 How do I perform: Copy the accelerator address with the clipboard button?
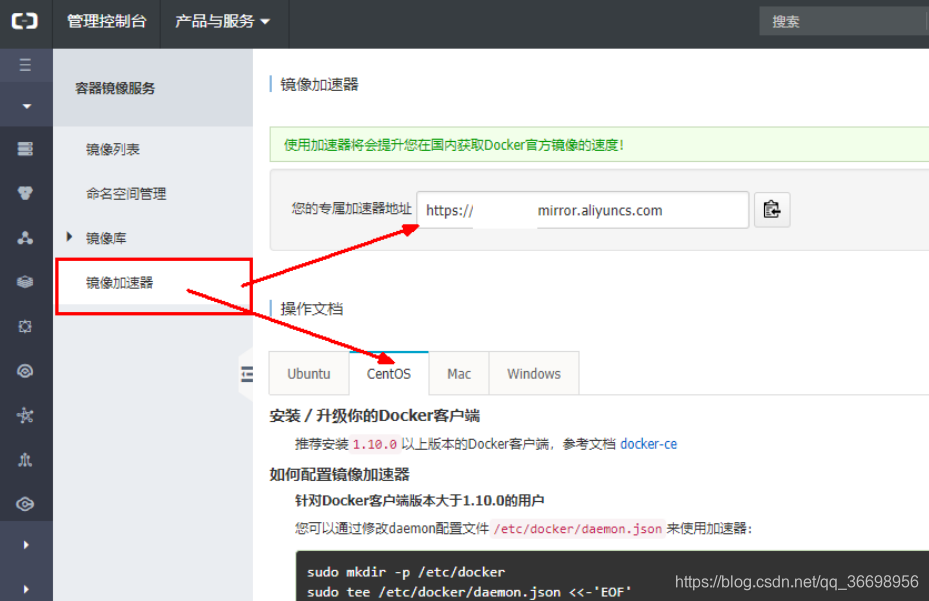pos(771,210)
